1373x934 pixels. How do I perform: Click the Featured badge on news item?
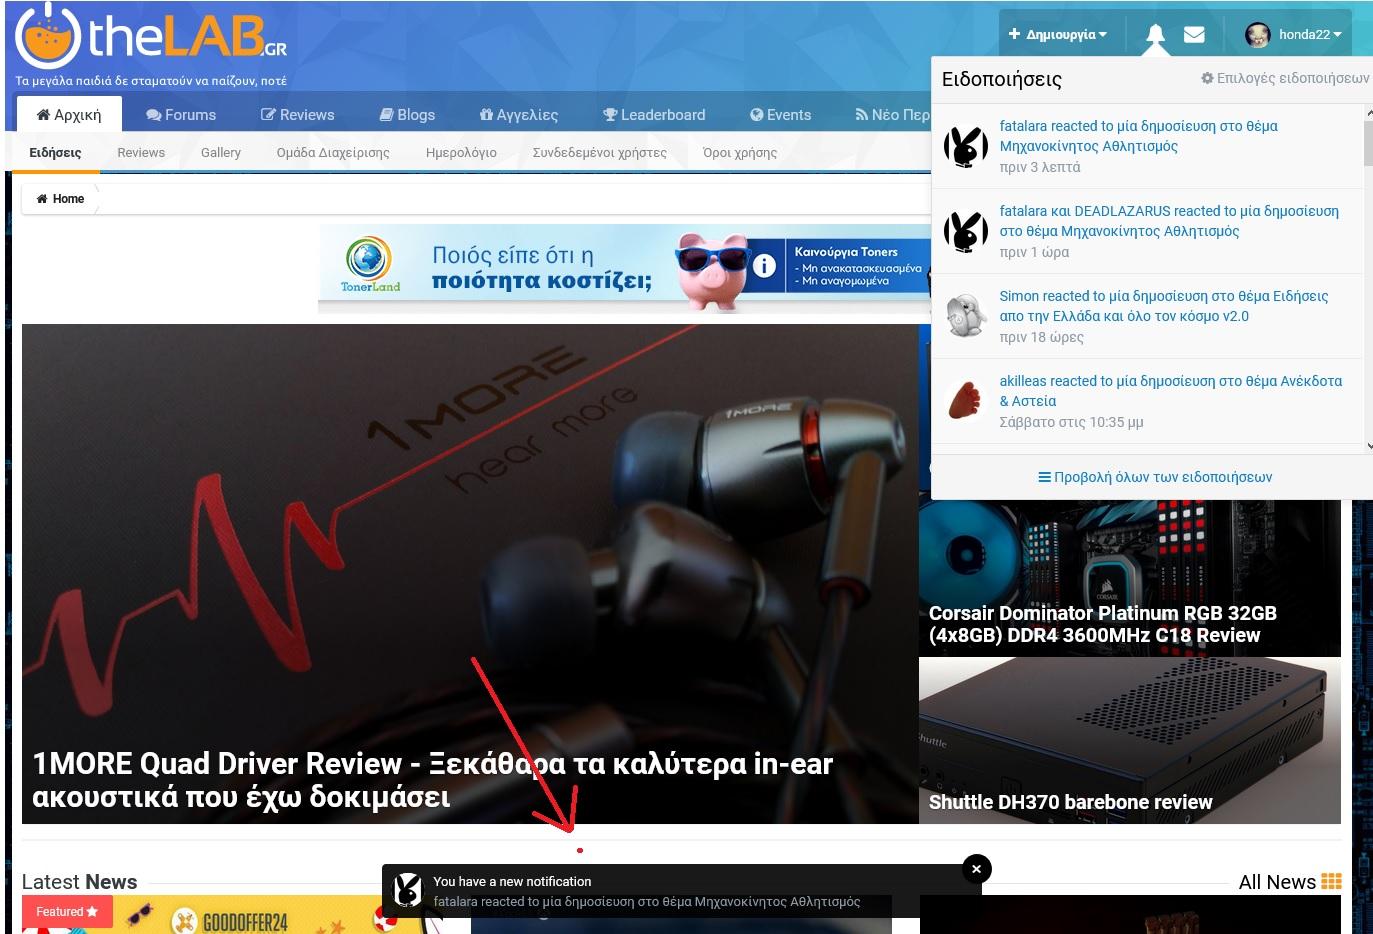[x=67, y=911]
